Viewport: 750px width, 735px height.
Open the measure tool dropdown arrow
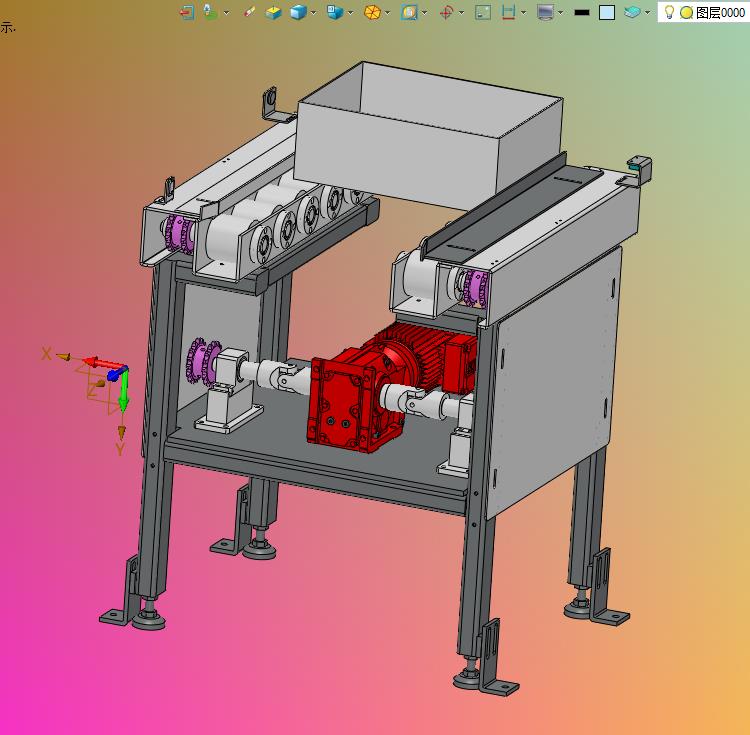click(x=523, y=13)
